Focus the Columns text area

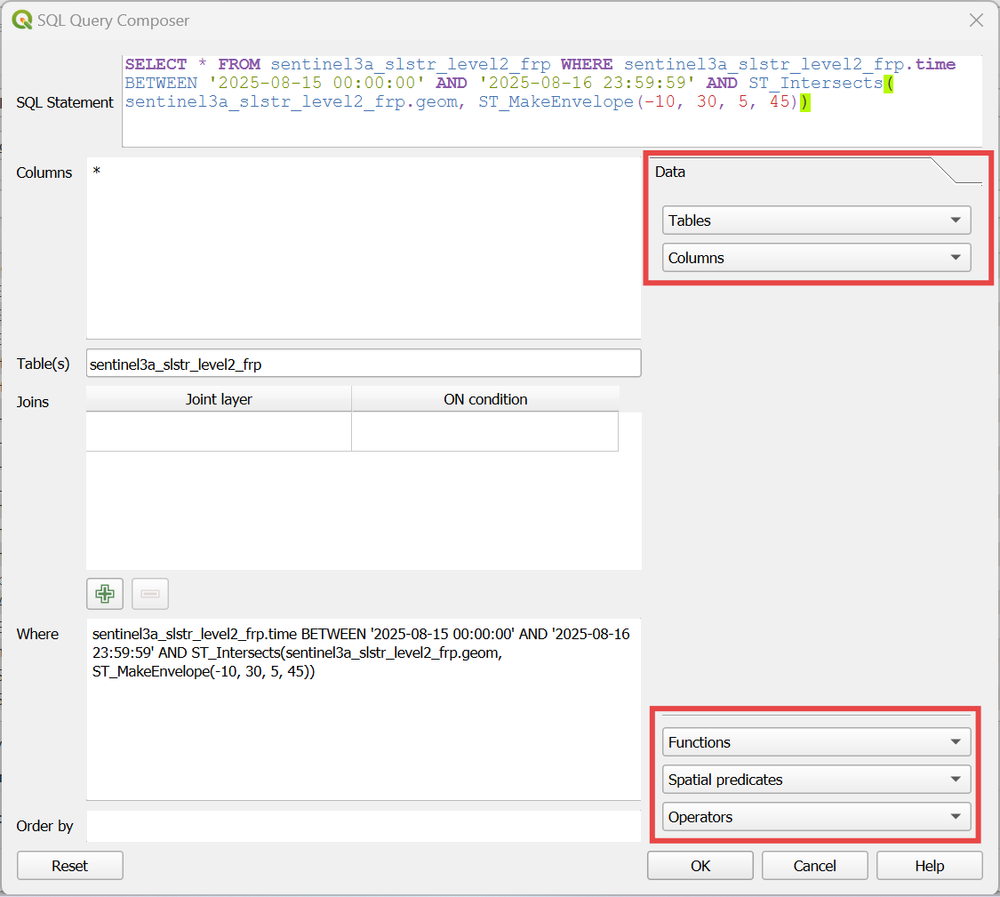click(x=364, y=250)
